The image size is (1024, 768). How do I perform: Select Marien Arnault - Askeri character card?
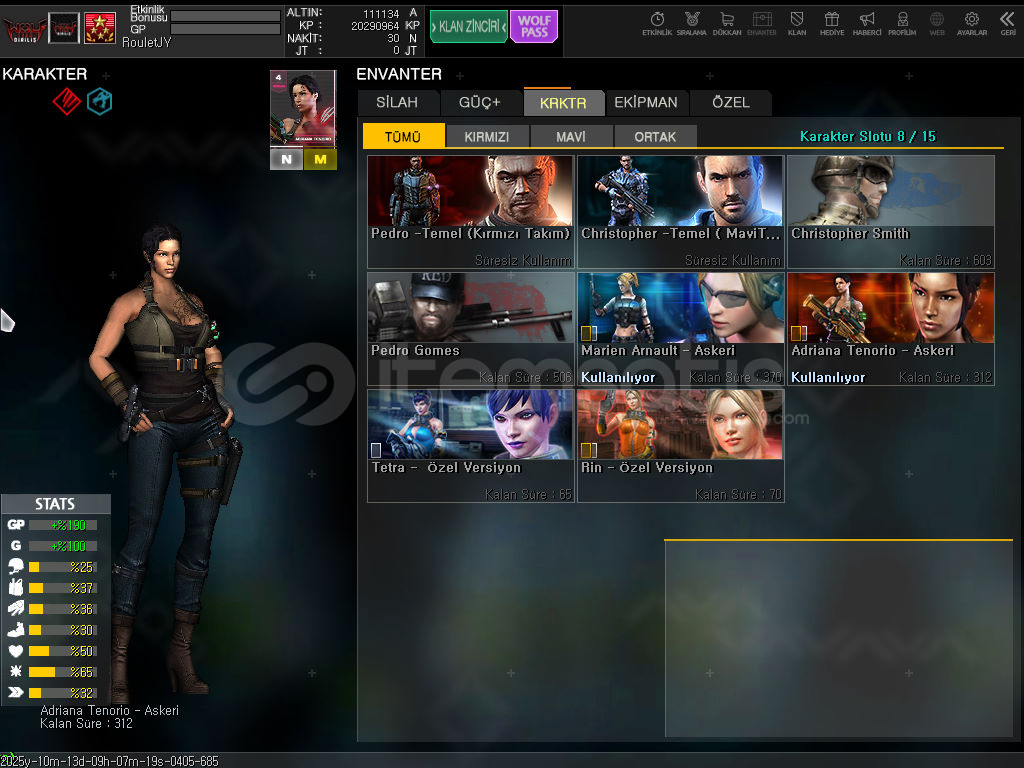[x=680, y=328]
